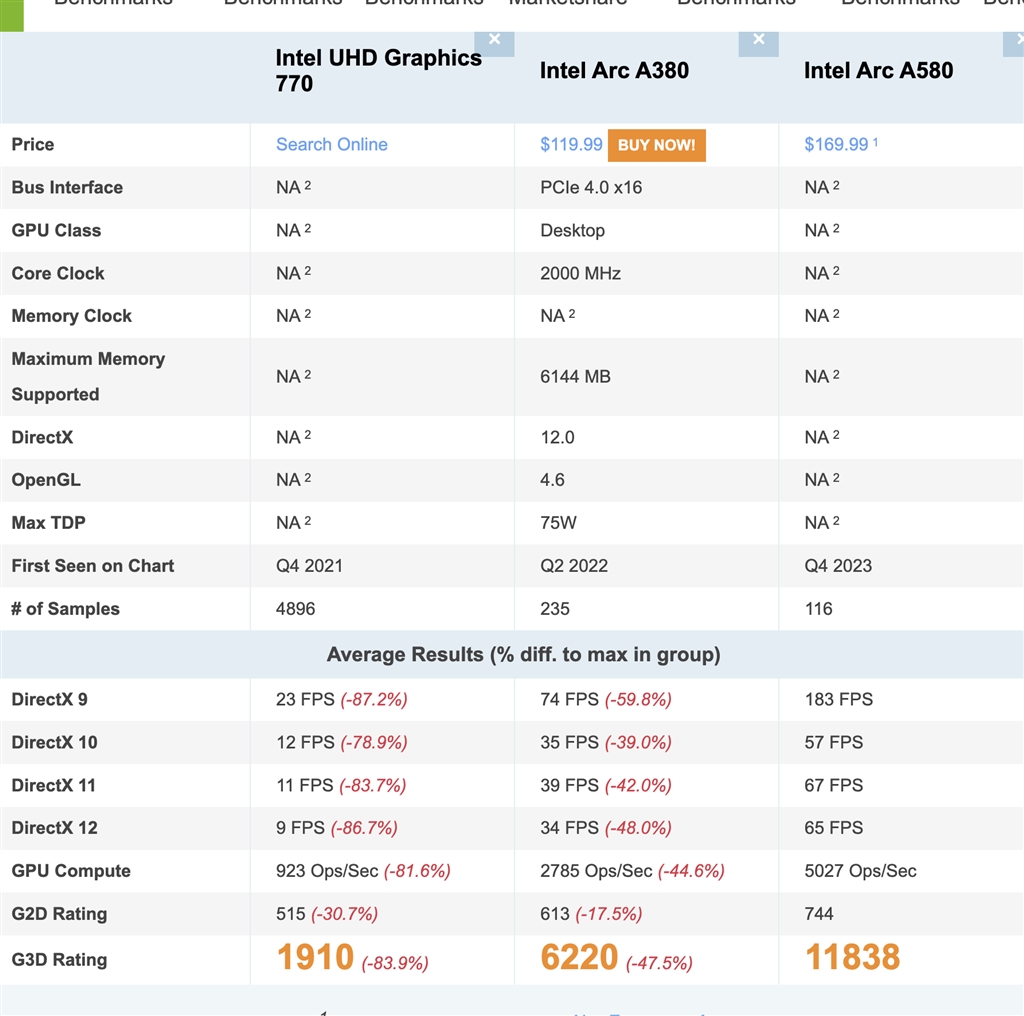Select the 515 G2D rating value
This screenshot has width=1024, height=1016.
pyautogui.click(x=291, y=914)
